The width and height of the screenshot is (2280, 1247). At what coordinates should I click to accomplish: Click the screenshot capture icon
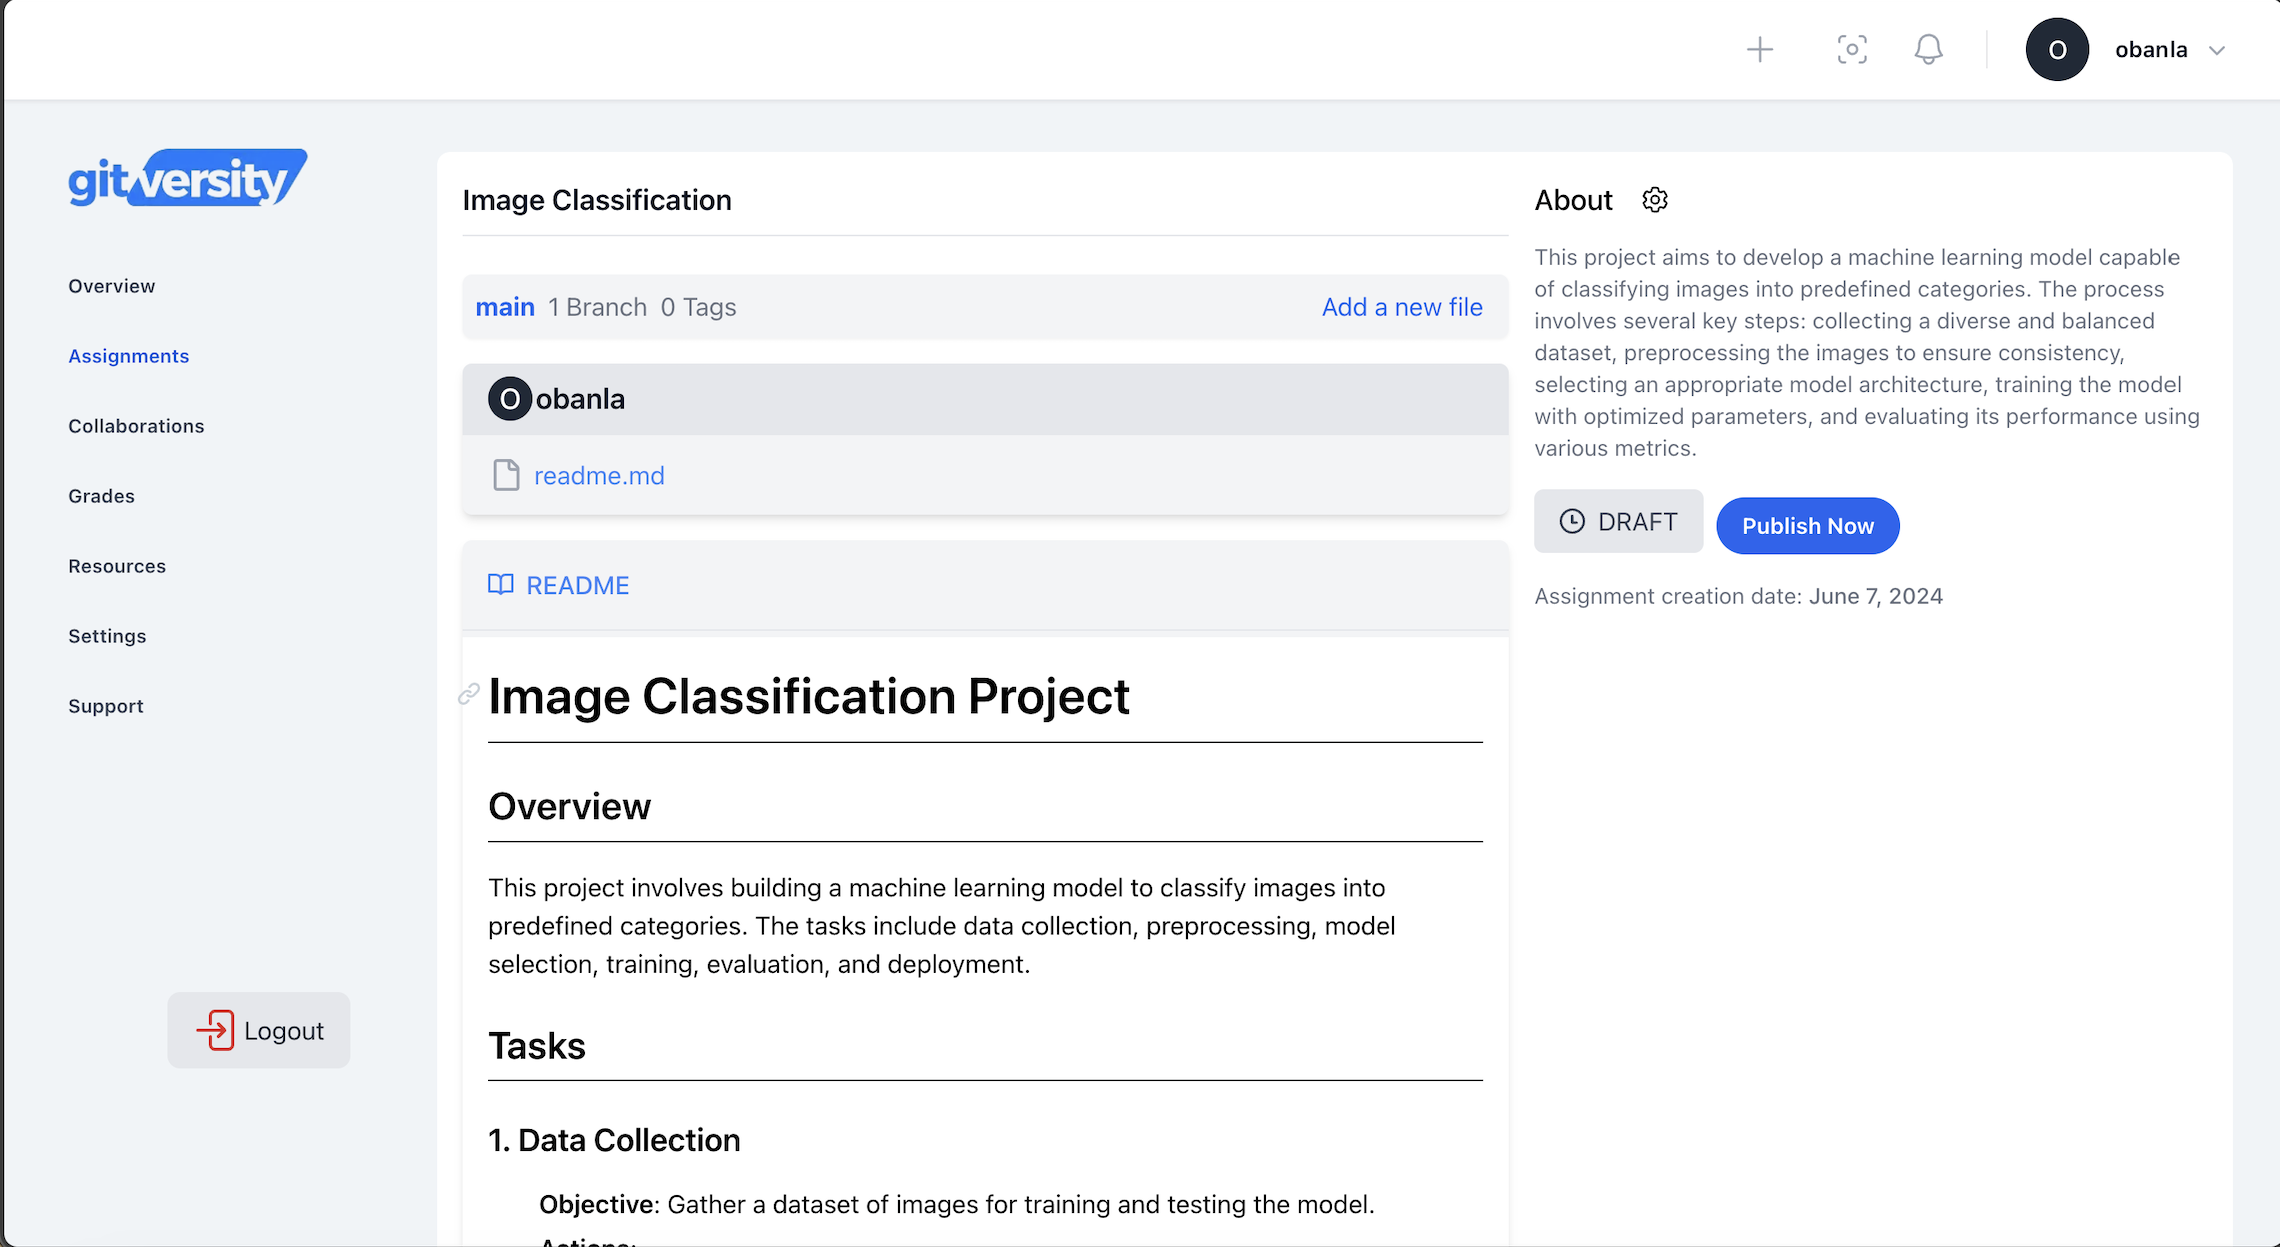click(1852, 50)
